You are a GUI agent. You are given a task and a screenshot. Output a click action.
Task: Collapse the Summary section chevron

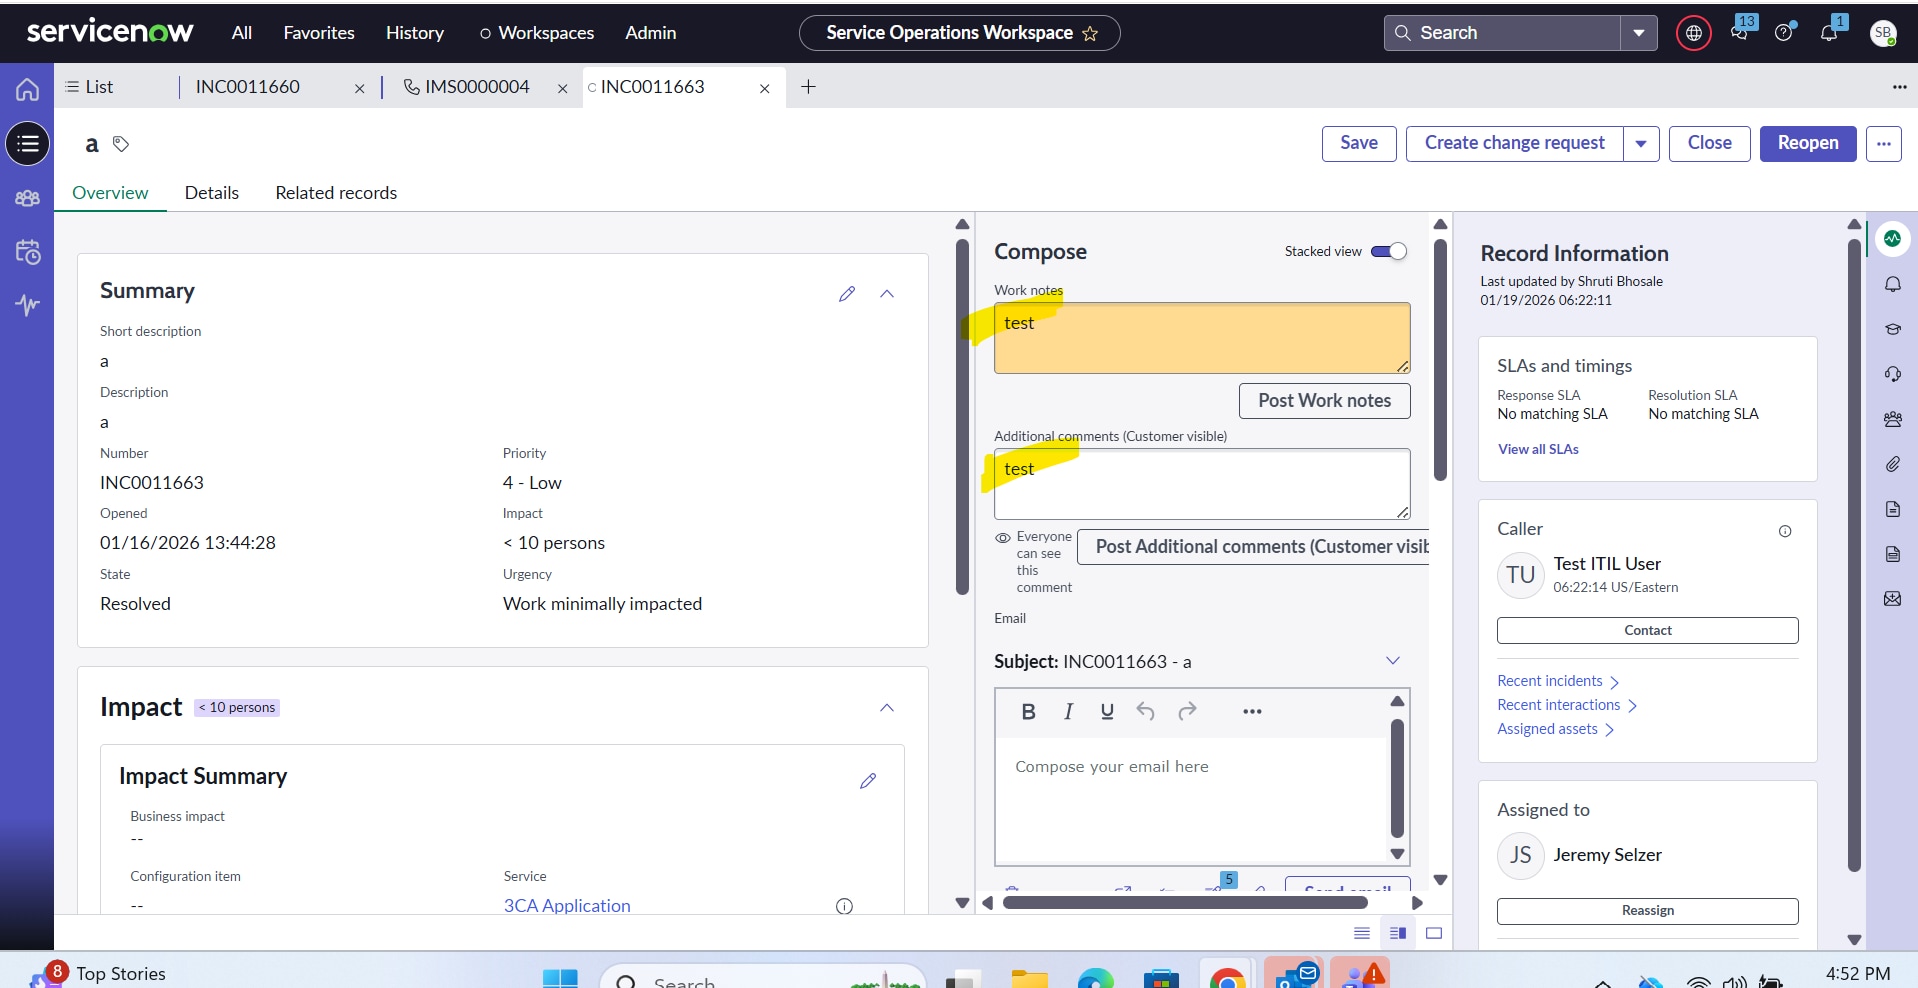point(887,294)
